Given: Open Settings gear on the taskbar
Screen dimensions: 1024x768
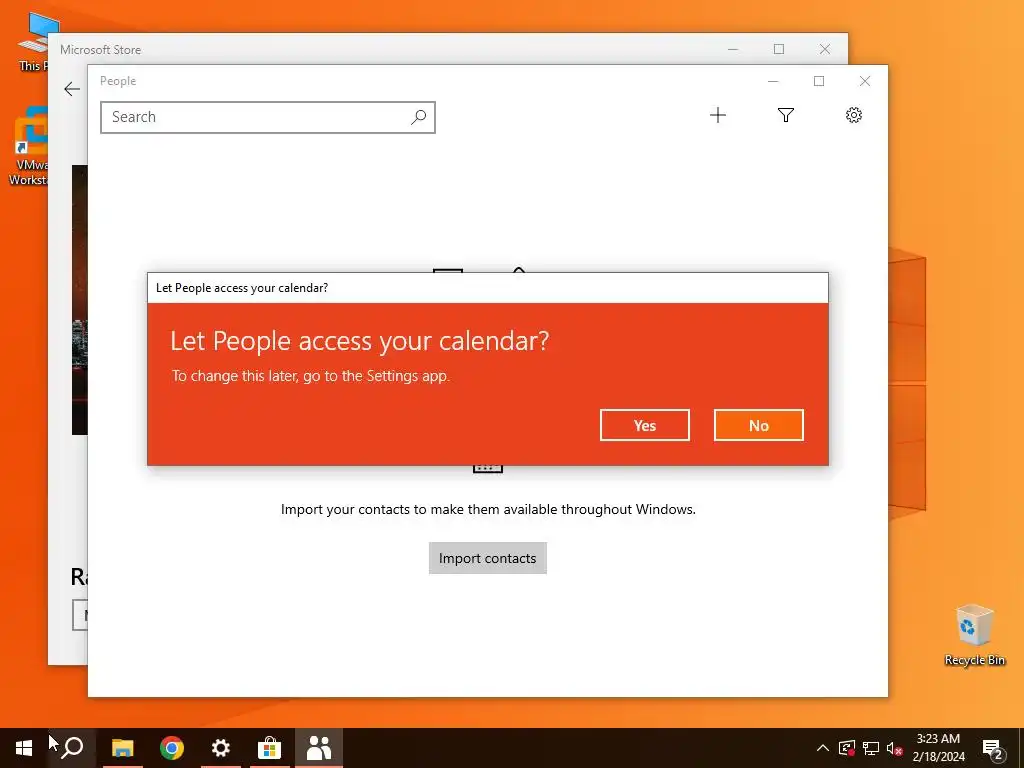Looking at the screenshot, I should (221, 748).
